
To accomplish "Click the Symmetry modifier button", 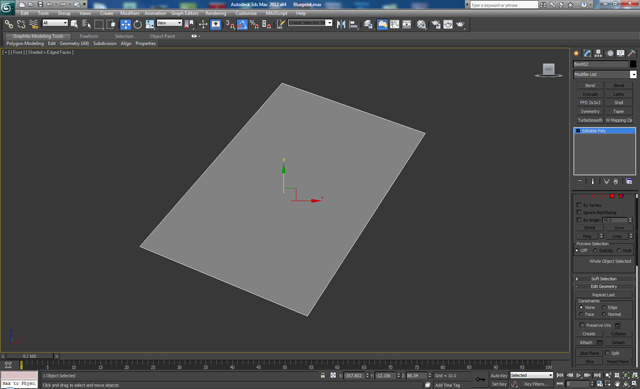I will 590,111.
